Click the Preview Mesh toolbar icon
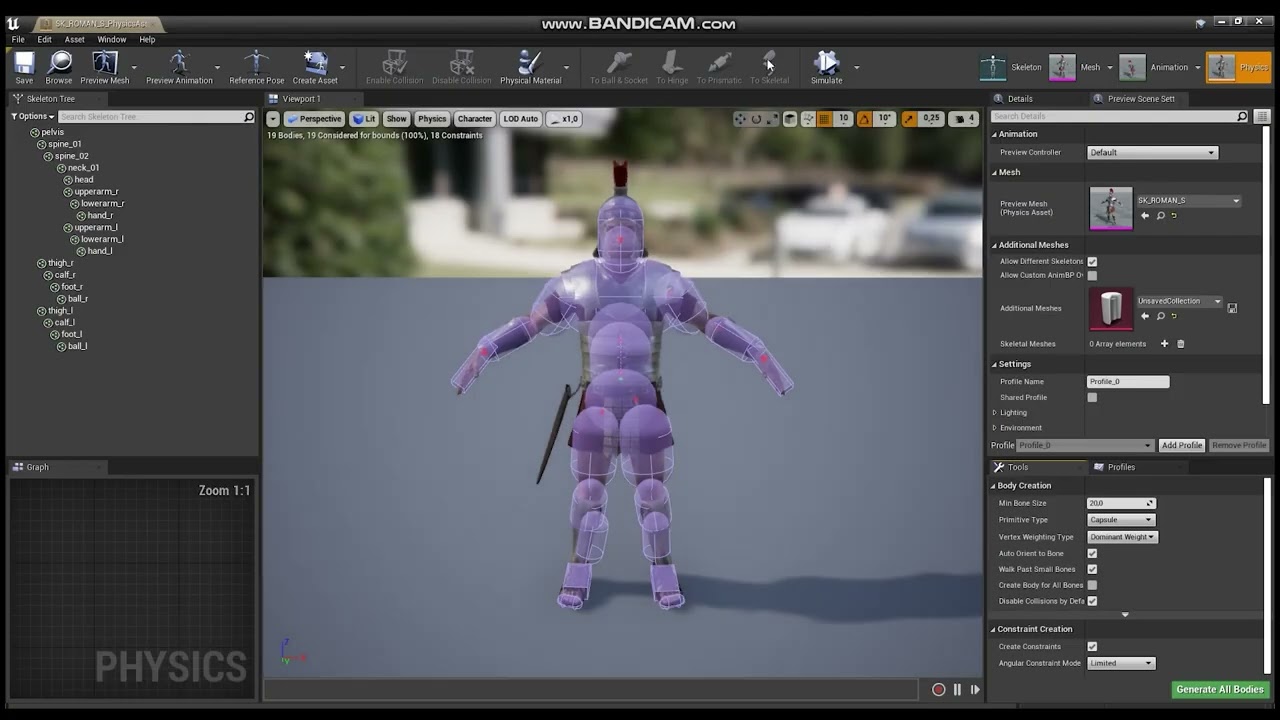This screenshot has width=1280, height=720. [105, 64]
